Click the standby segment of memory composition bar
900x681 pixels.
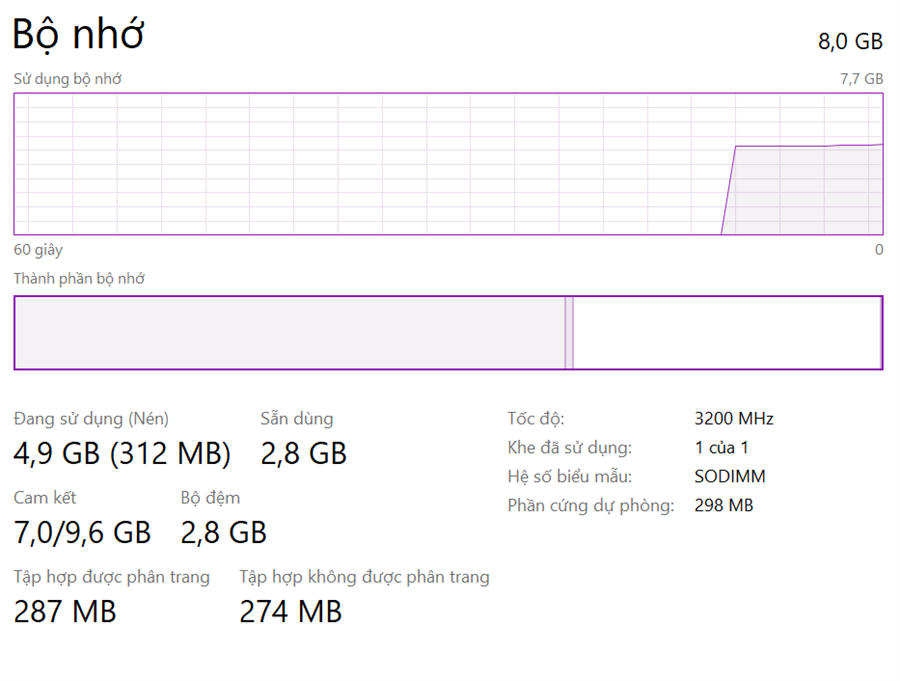pos(726,333)
